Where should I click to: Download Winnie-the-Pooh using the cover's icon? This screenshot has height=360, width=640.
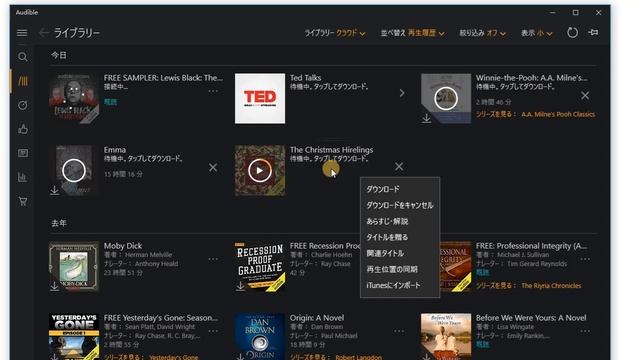tap(426, 118)
